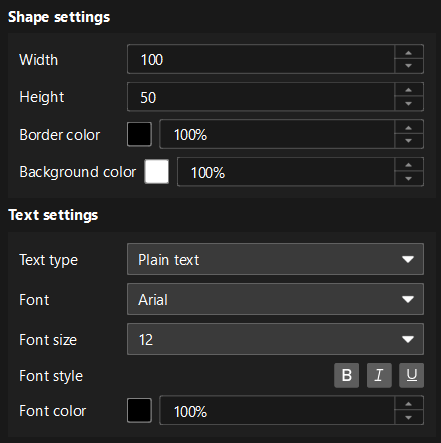Click the Background color label
Image resolution: width=441 pixels, height=443 pixels.
78,172
